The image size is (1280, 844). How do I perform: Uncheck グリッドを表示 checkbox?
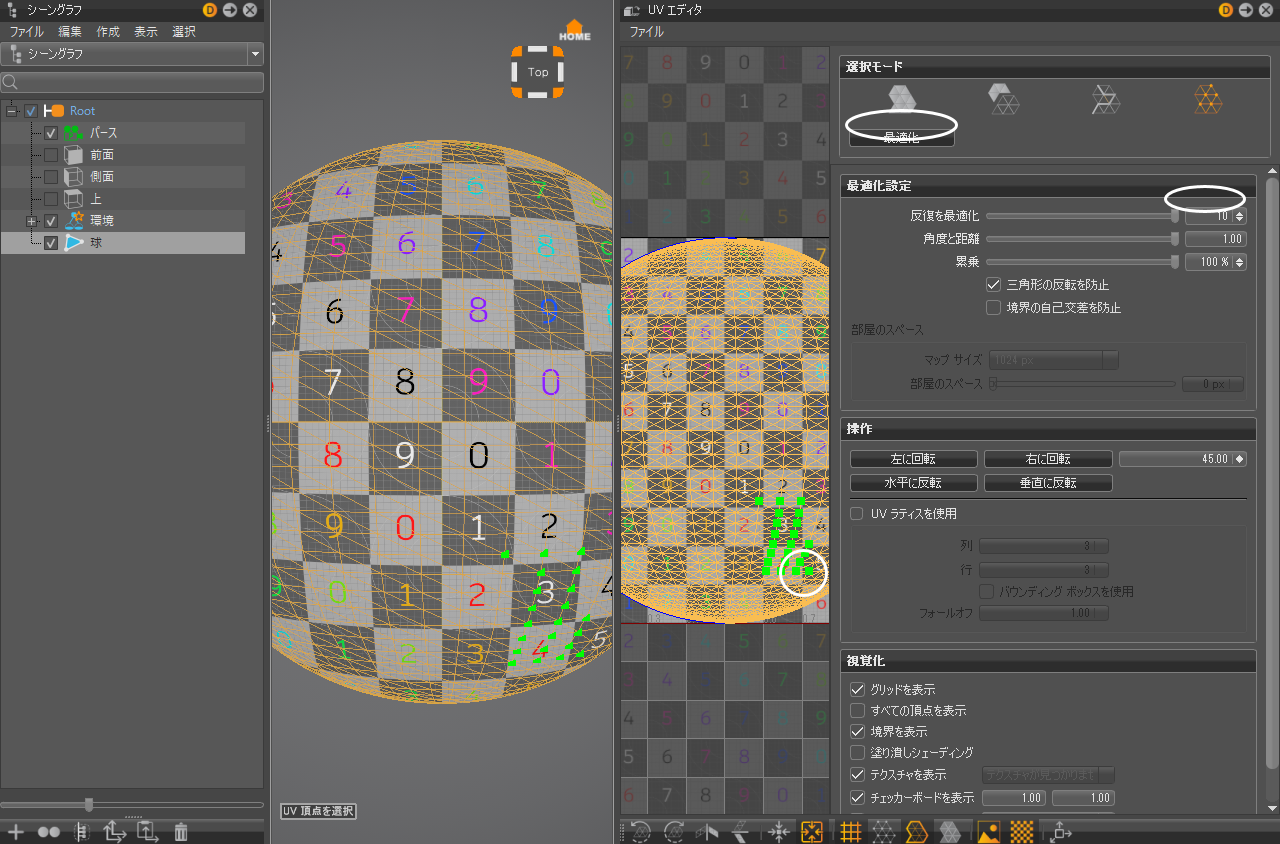tap(857, 690)
